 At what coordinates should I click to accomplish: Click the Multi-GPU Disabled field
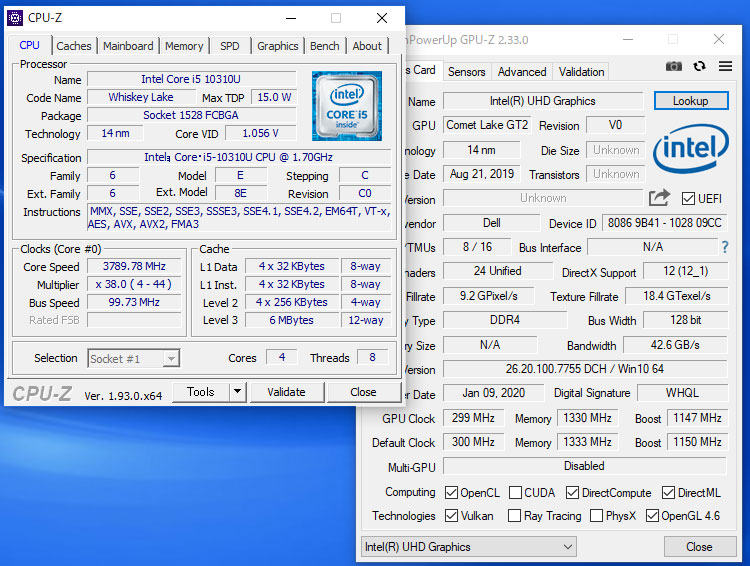(585, 466)
